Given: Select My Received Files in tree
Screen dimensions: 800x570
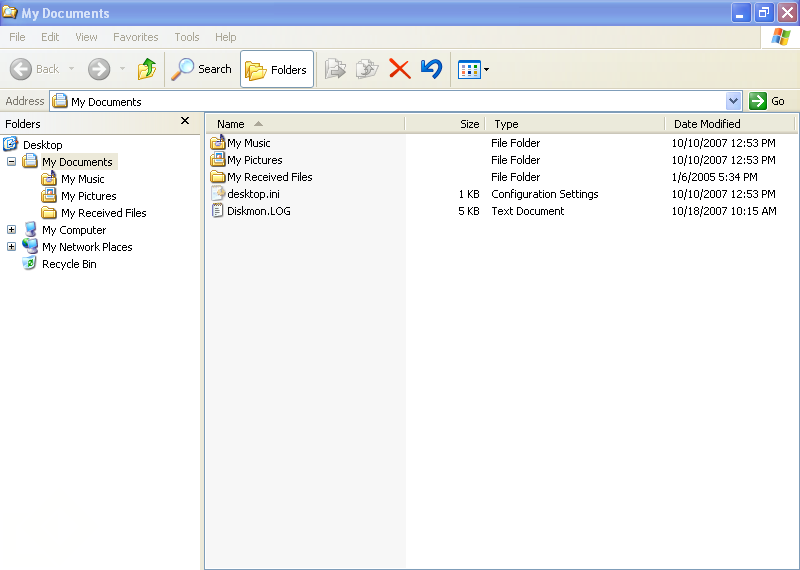Looking at the screenshot, I should [104, 213].
